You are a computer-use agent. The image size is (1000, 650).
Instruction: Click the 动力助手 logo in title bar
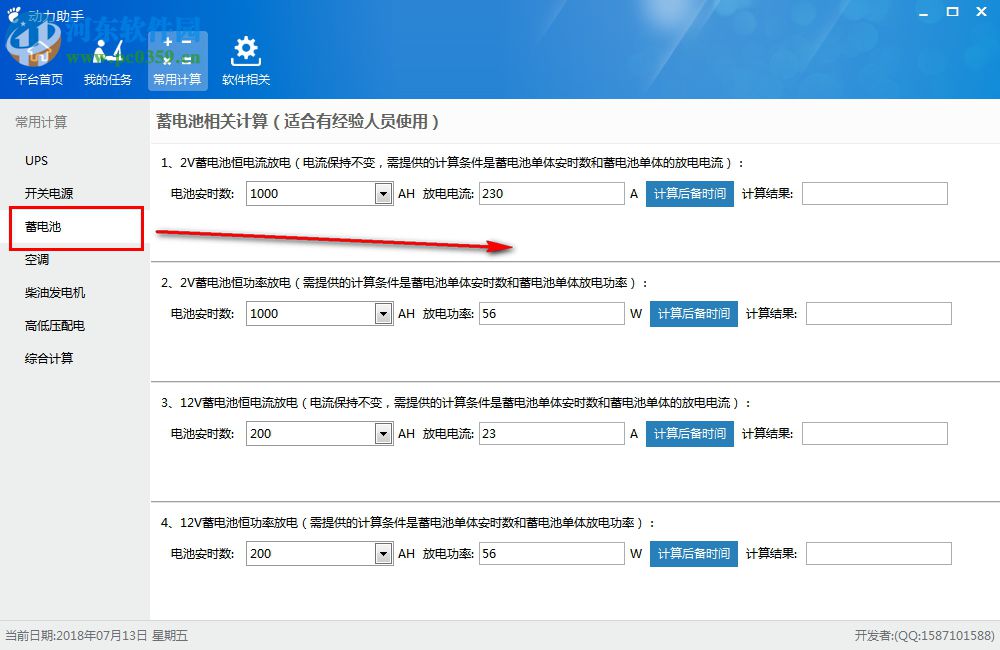[x=45, y=12]
